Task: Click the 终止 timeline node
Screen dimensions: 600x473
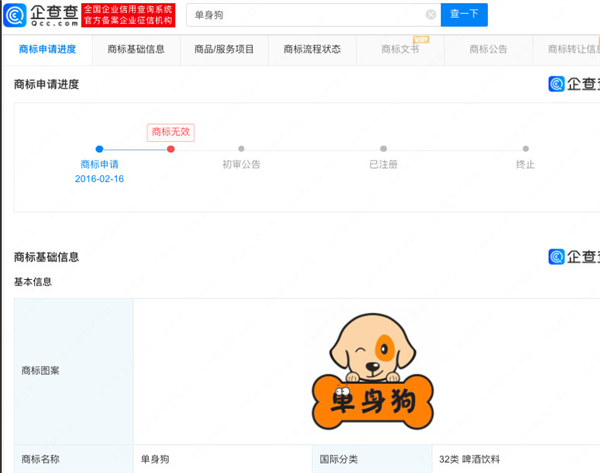Action: (526, 149)
